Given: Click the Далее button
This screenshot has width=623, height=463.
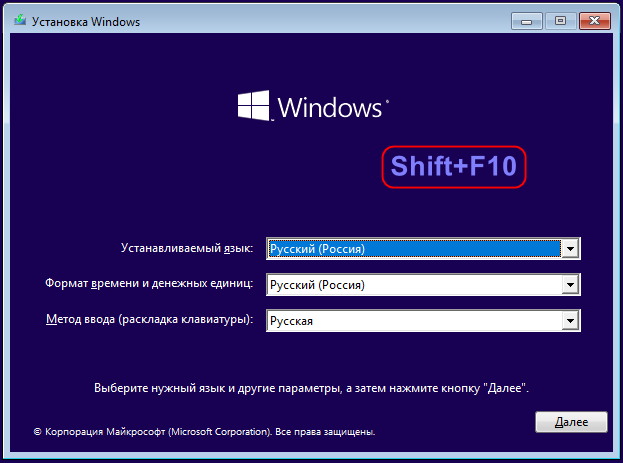Looking at the screenshot, I should click(x=571, y=422).
